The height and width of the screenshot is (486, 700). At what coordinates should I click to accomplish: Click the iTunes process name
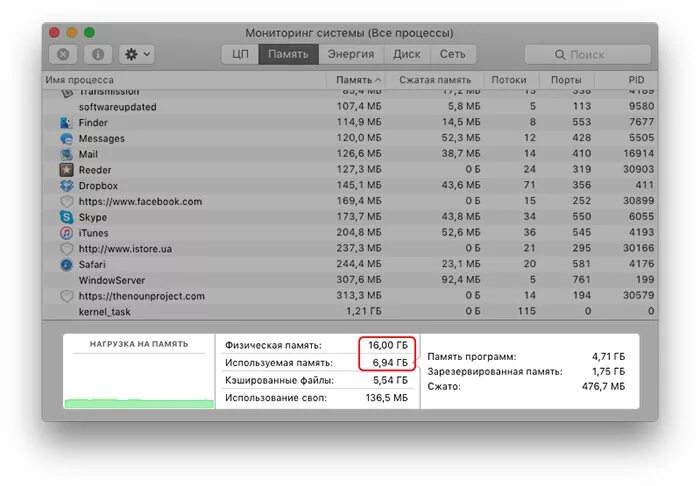pos(93,233)
